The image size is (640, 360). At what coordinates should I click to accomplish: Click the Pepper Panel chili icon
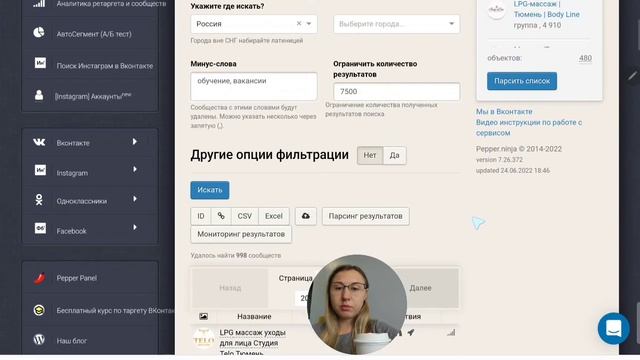39,278
